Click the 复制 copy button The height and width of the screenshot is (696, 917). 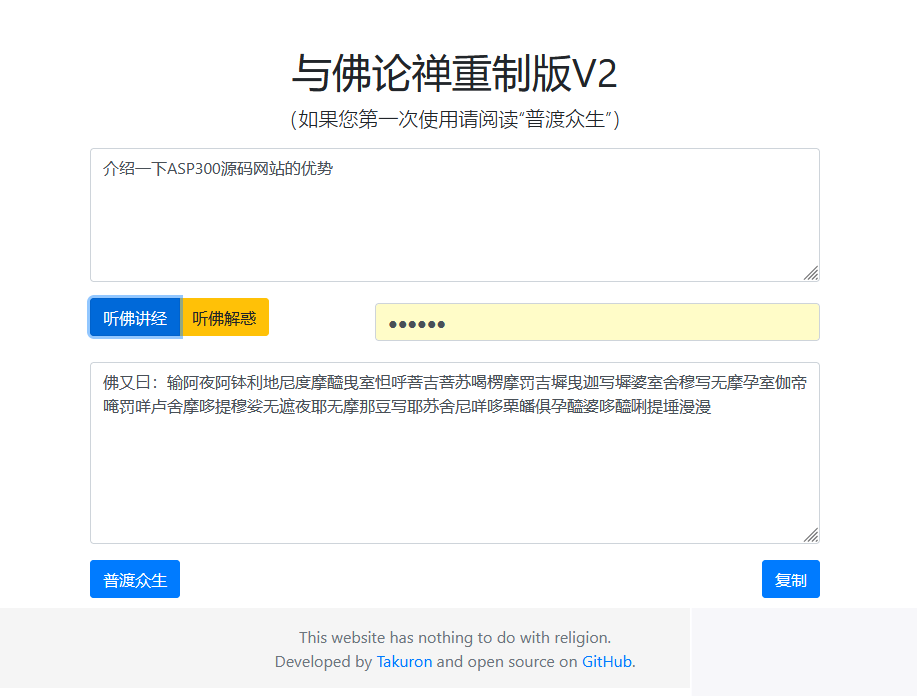point(790,578)
